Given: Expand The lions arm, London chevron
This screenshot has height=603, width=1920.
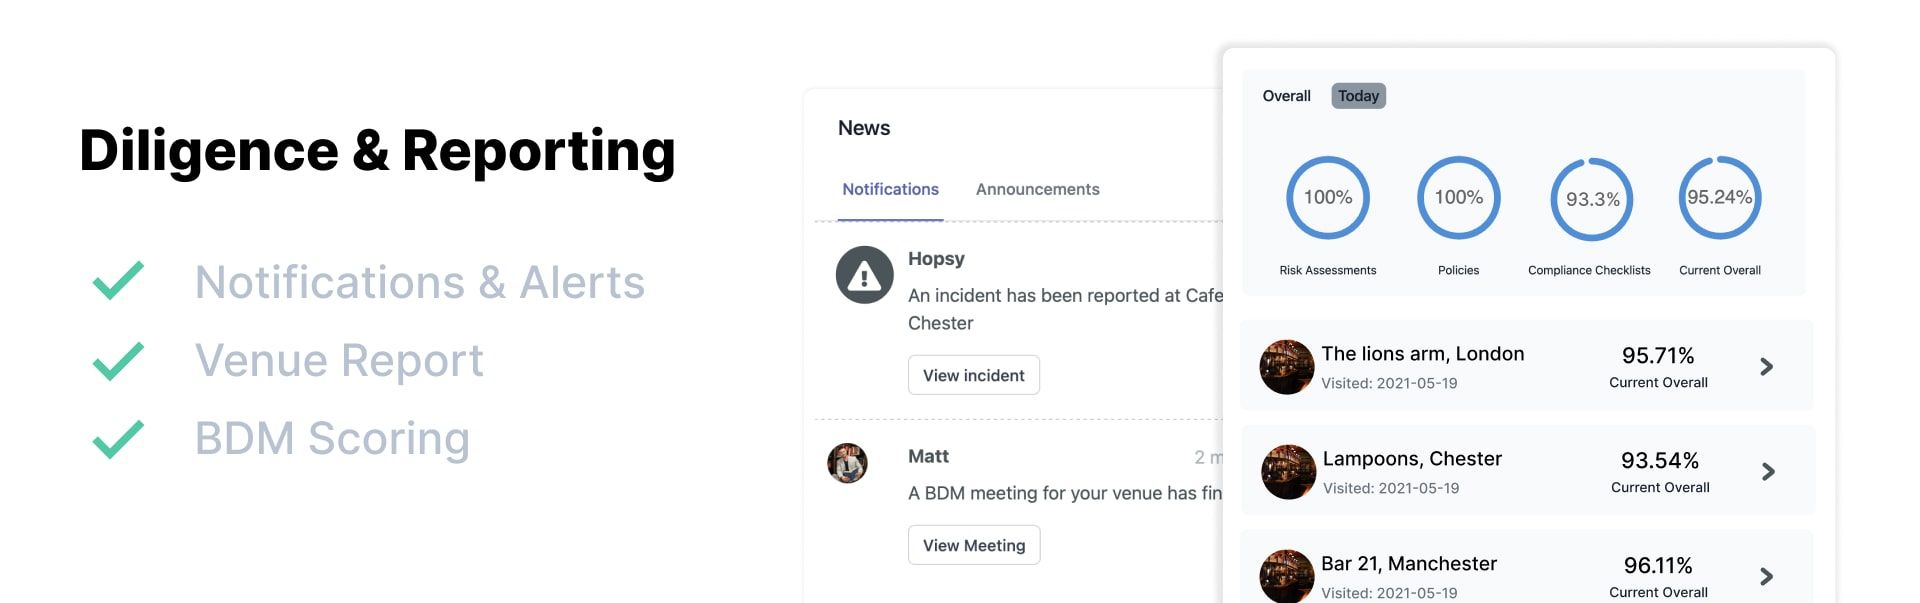Looking at the screenshot, I should click(1766, 367).
